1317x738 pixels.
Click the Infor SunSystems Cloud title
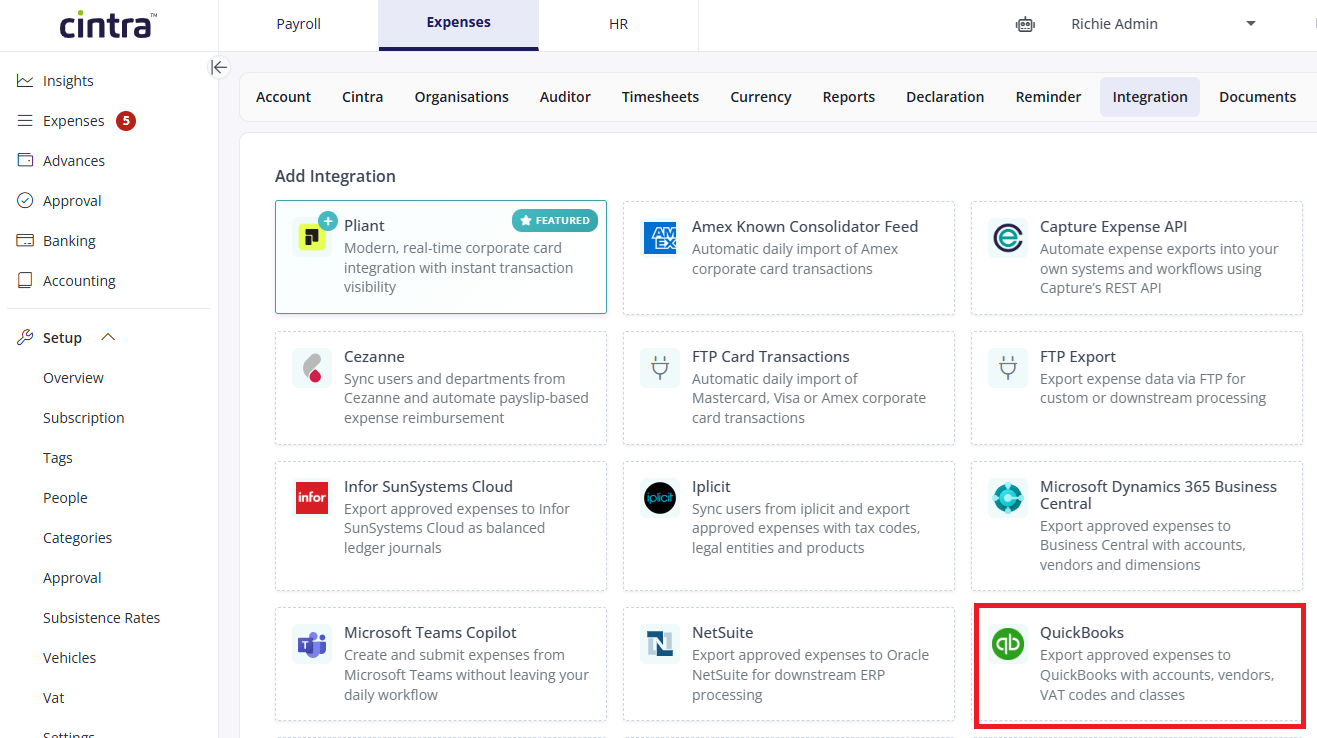coord(428,486)
